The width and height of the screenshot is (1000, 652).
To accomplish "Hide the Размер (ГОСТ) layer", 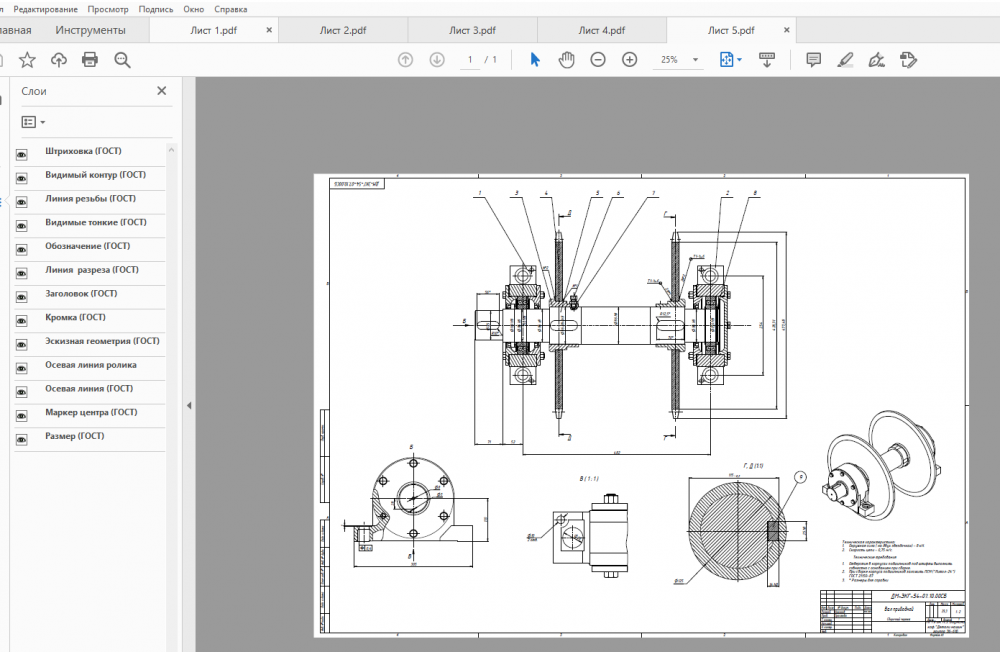I will coord(21,439).
